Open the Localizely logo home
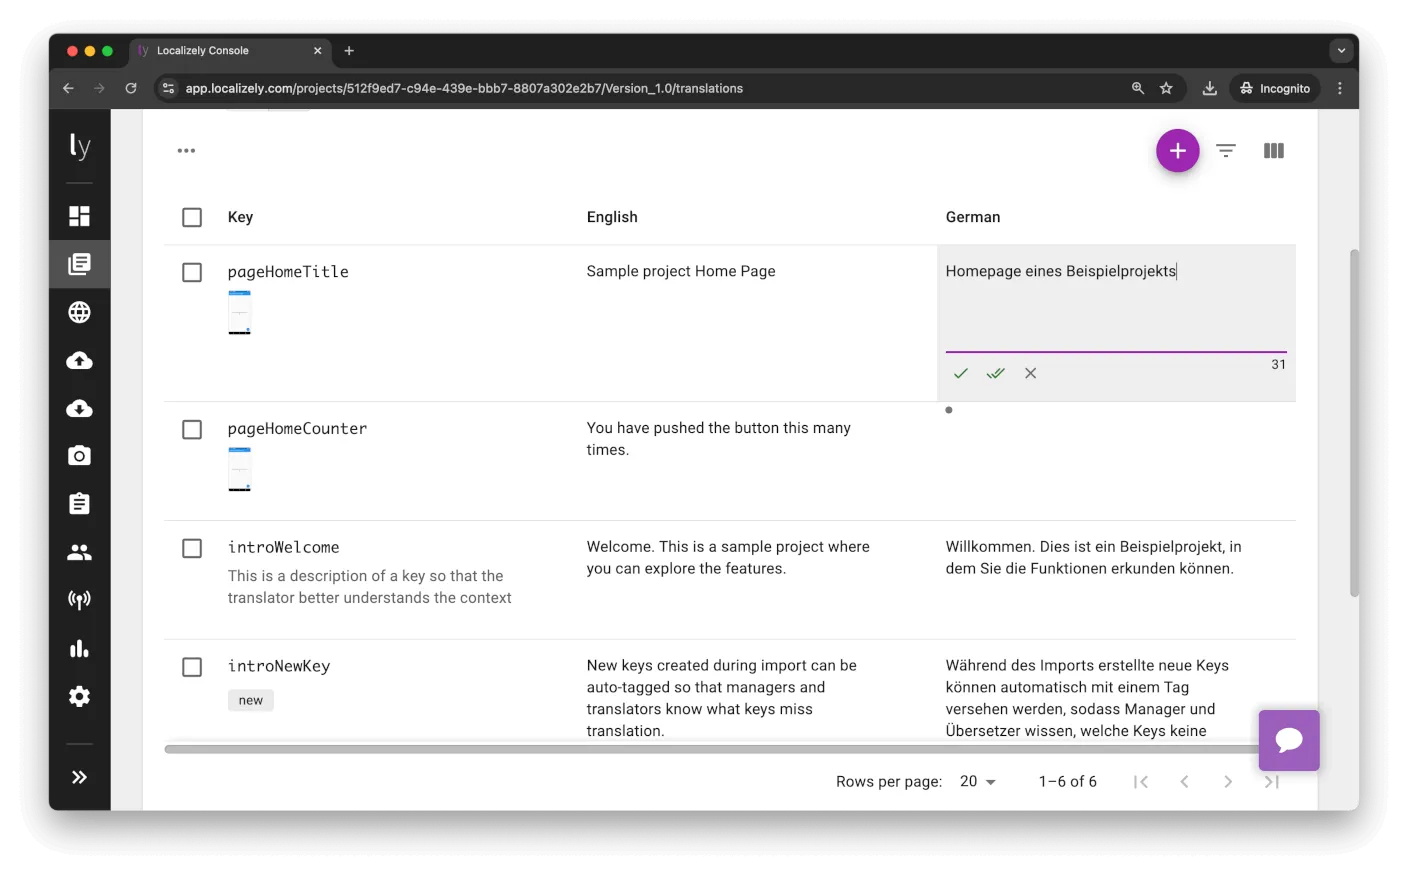 pyautogui.click(x=79, y=146)
